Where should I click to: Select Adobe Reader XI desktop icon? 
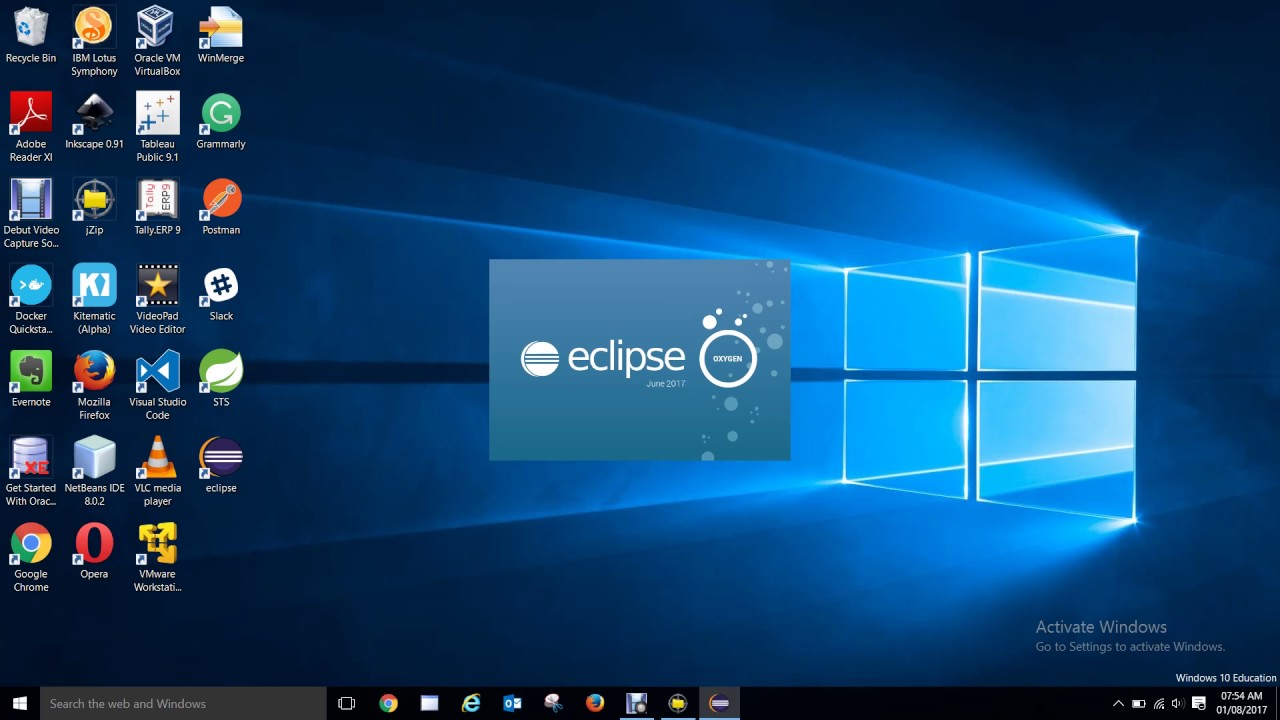(31, 128)
